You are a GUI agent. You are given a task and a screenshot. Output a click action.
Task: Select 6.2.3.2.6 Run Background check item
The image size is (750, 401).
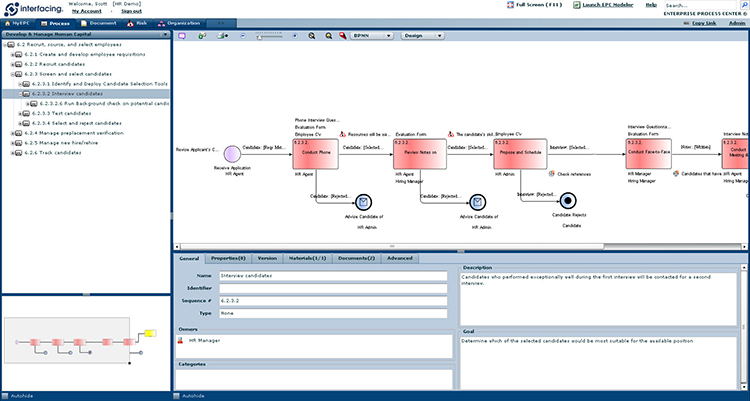[104, 104]
